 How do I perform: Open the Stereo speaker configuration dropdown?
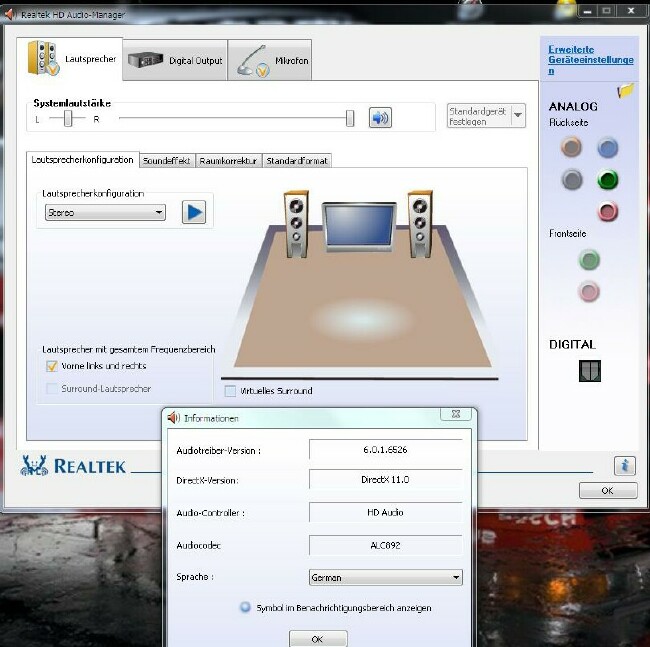point(105,212)
